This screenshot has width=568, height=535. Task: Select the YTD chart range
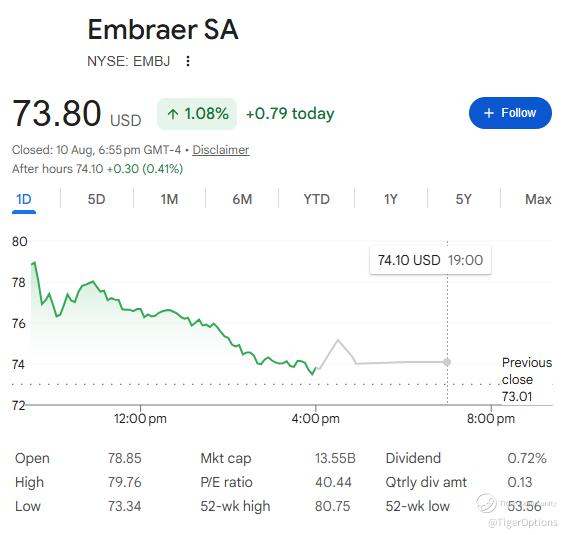[317, 199]
